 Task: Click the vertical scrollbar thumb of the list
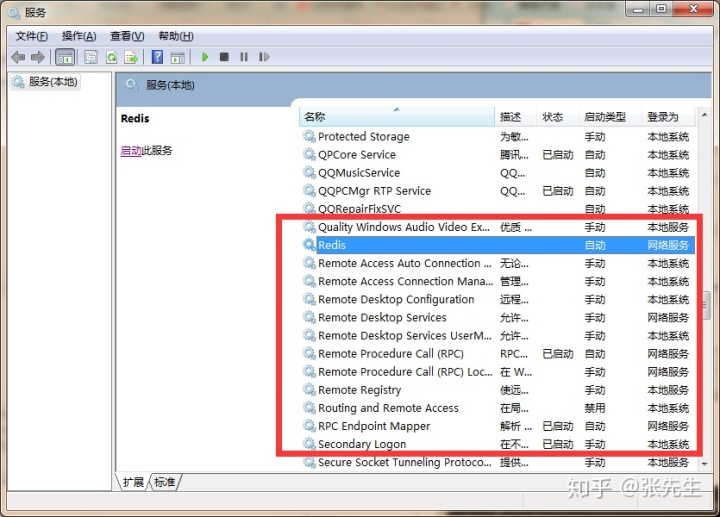click(x=704, y=304)
